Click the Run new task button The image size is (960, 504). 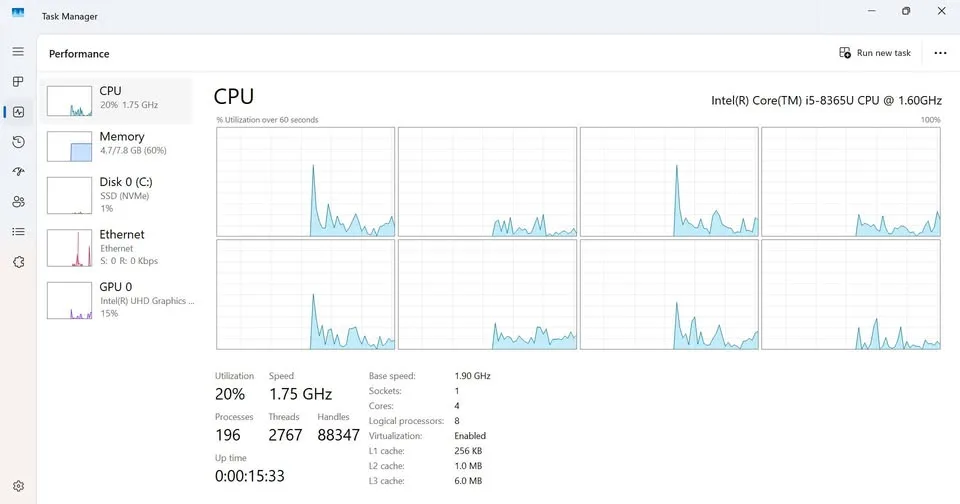(x=875, y=53)
